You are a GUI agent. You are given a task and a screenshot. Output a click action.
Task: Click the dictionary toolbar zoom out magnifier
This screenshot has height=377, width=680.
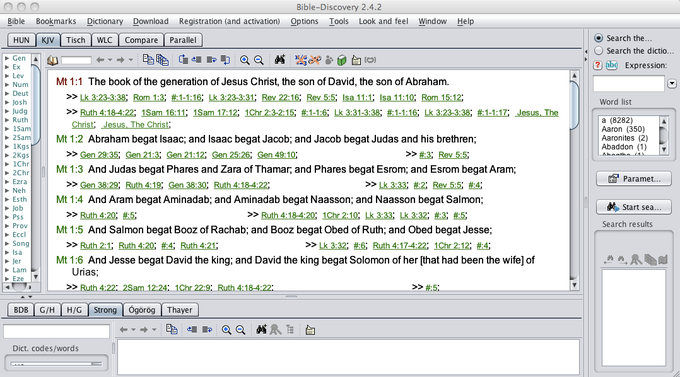click(x=240, y=330)
